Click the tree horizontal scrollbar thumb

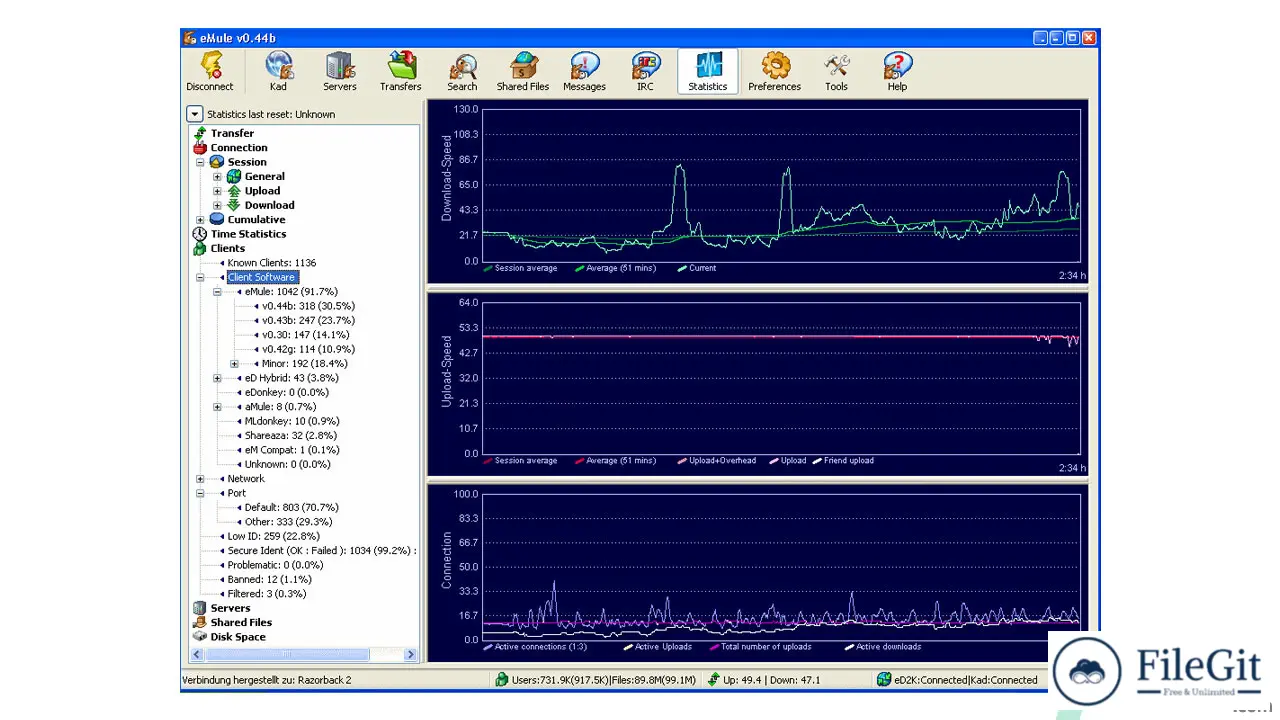click(287, 654)
